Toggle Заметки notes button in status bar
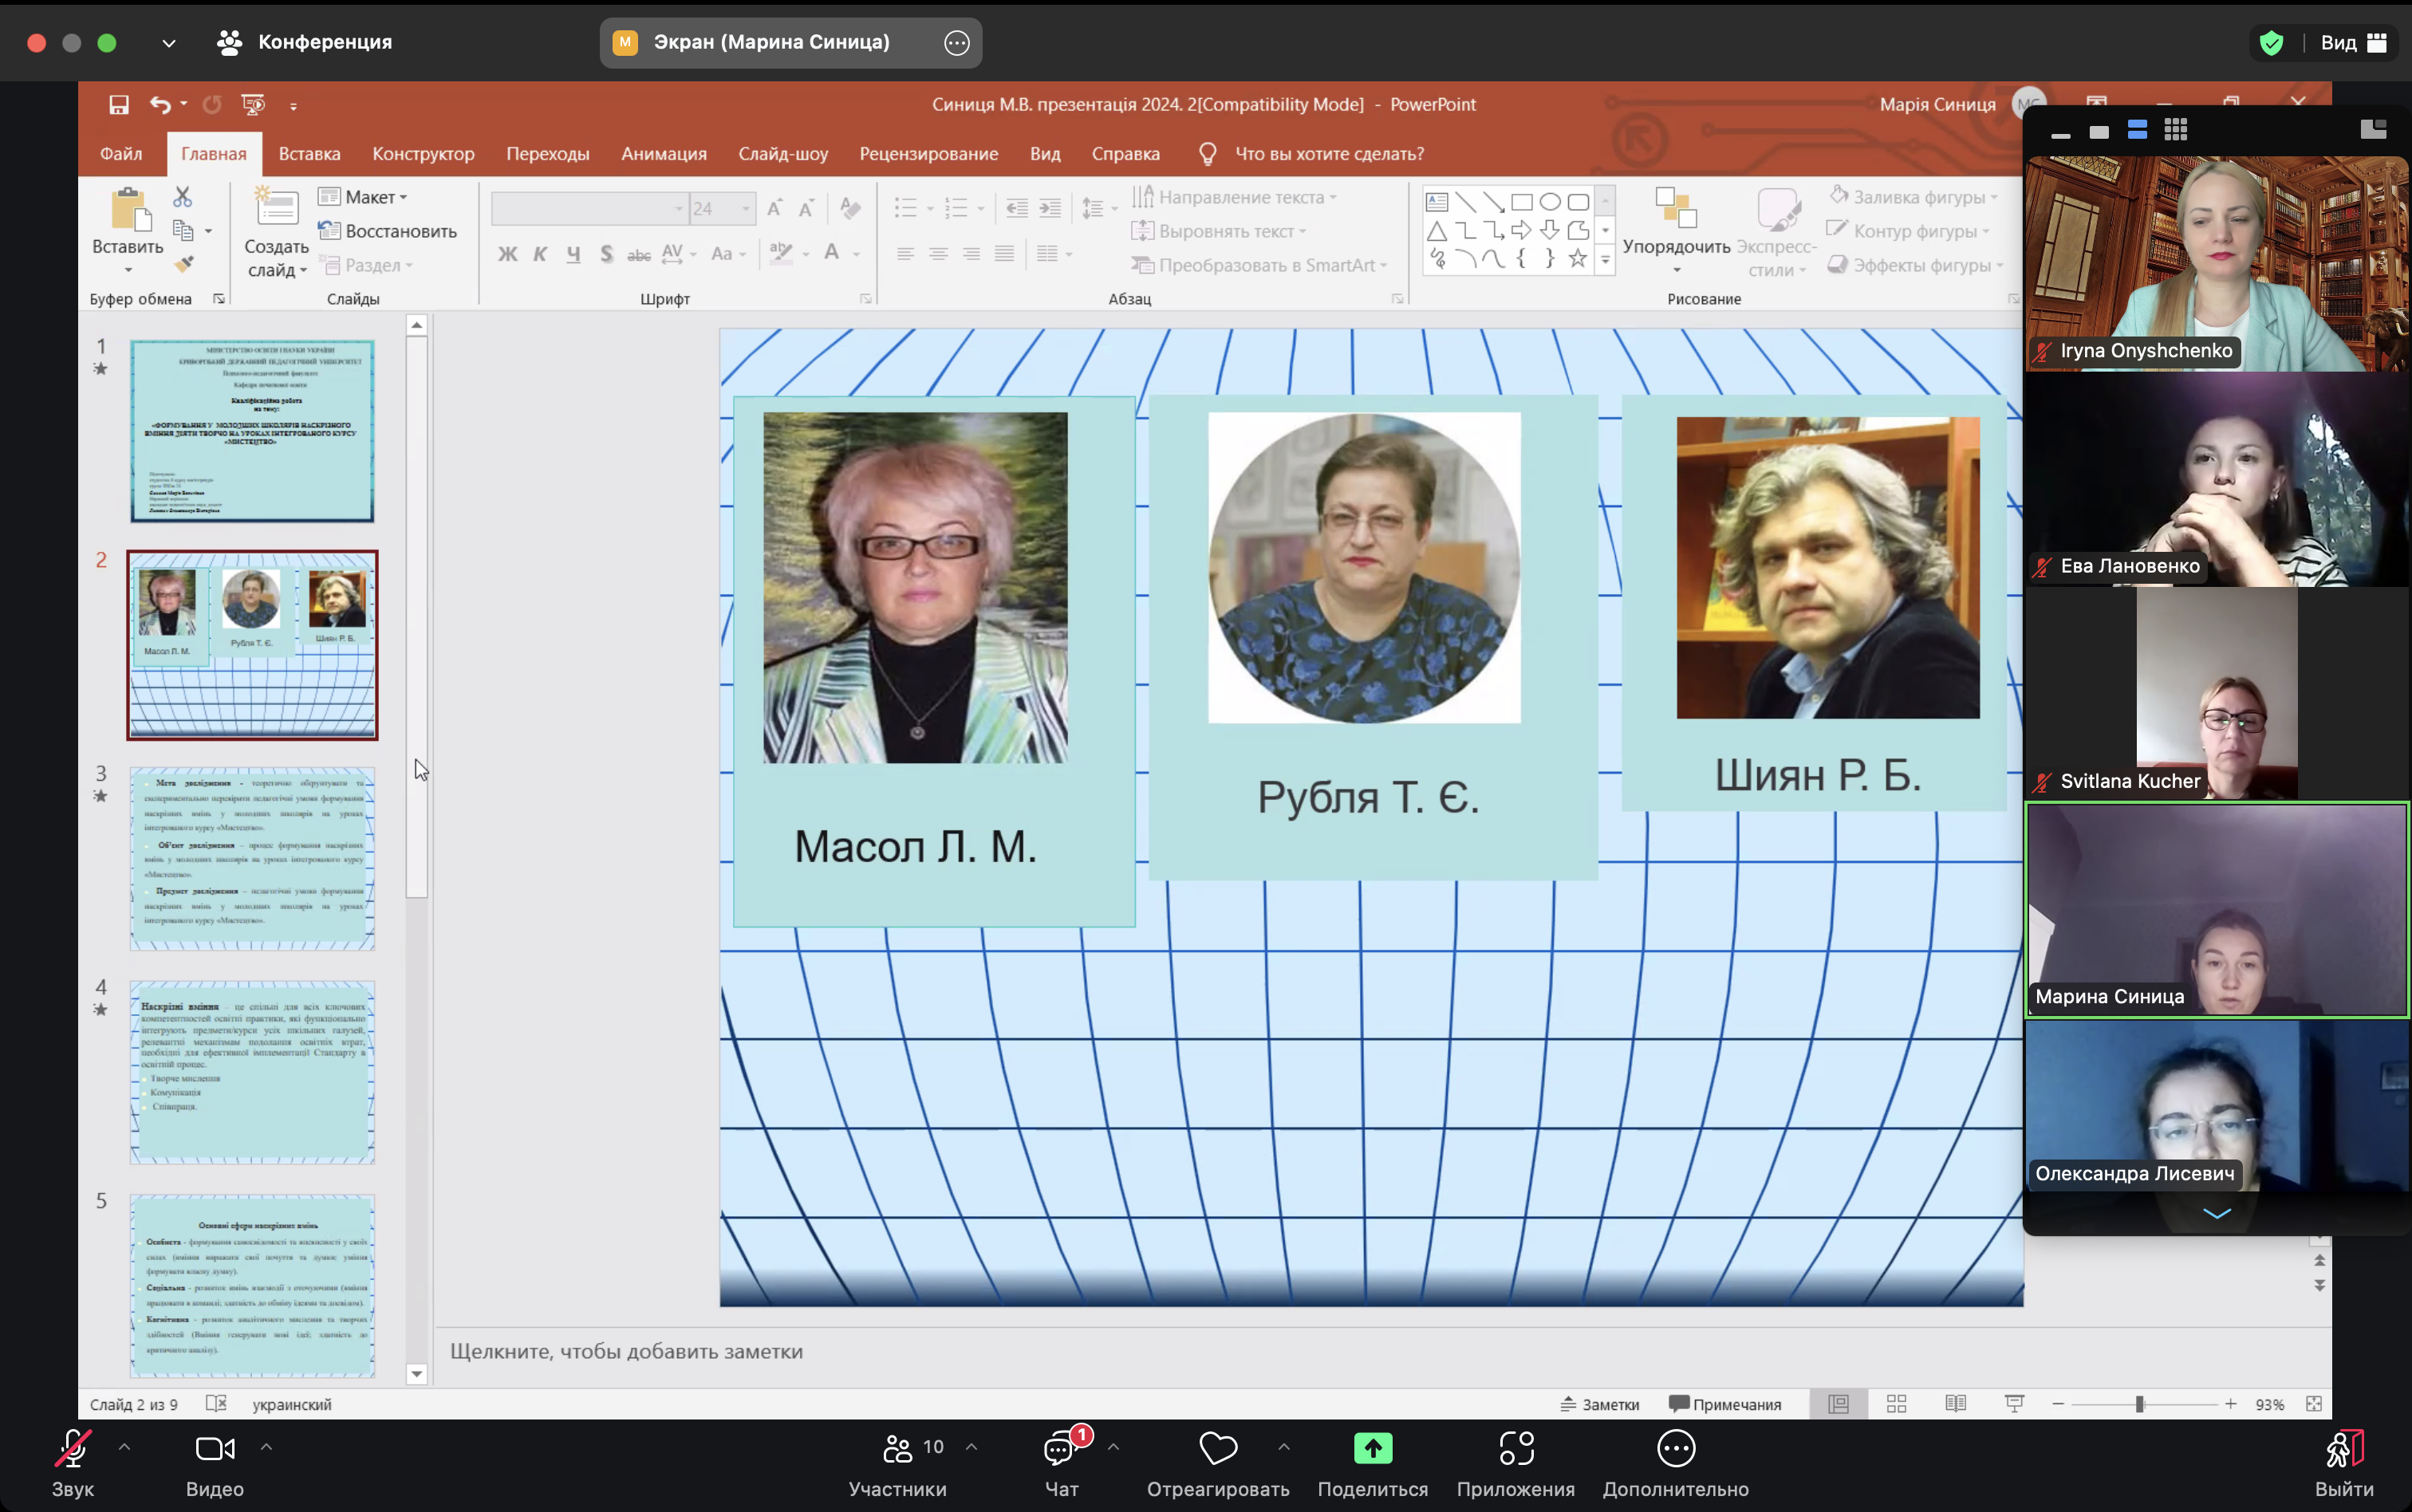This screenshot has height=1512, width=2412. coord(1600,1404)
